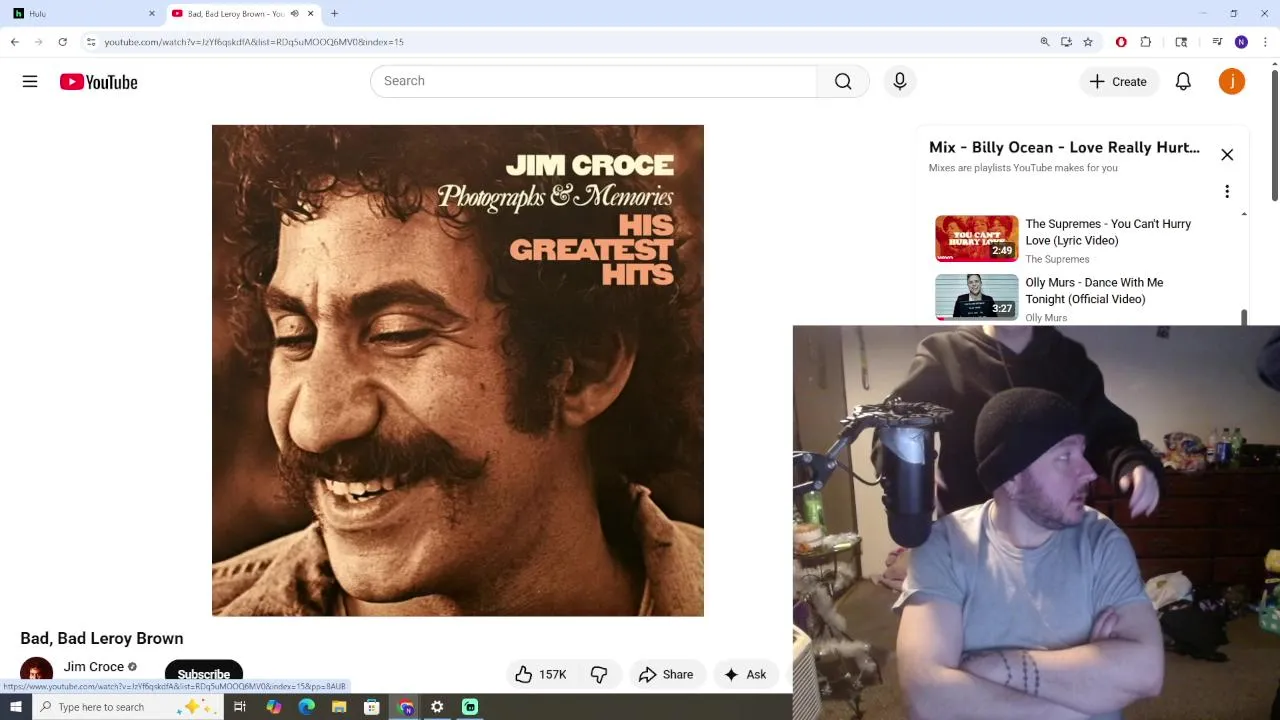Focus the YouTube search field
Viewport: 1280px width, 720px height.
point(594,81)
